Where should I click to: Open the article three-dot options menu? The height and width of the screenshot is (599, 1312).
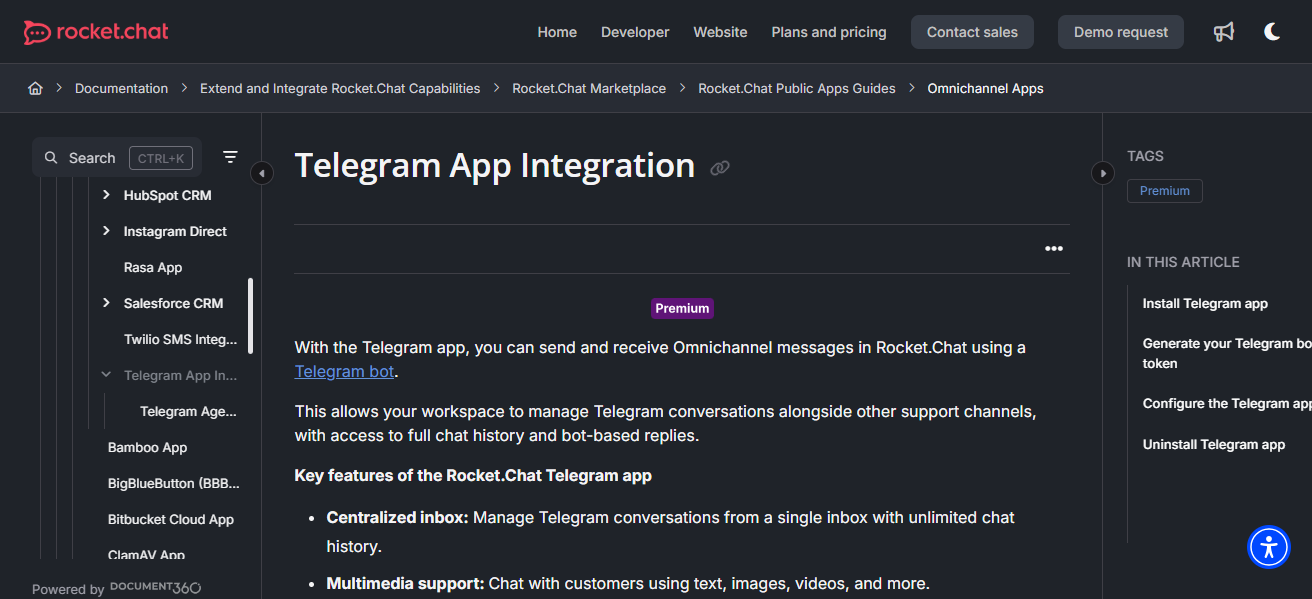1054,249
